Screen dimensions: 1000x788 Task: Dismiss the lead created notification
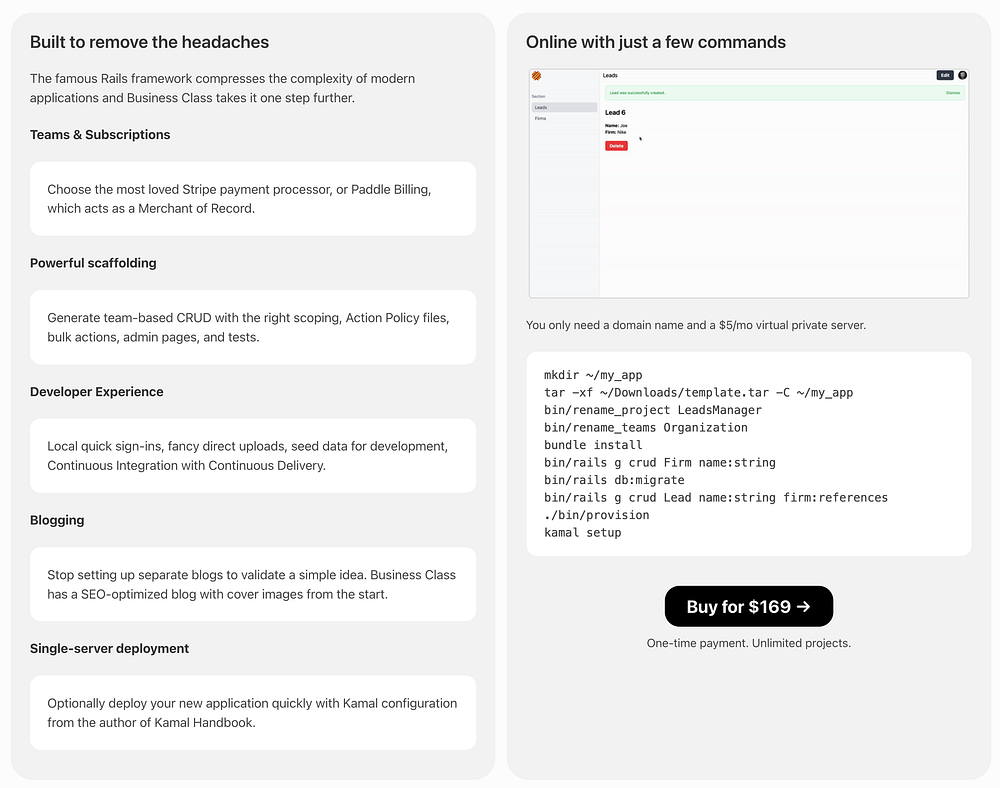click(952, 93)
